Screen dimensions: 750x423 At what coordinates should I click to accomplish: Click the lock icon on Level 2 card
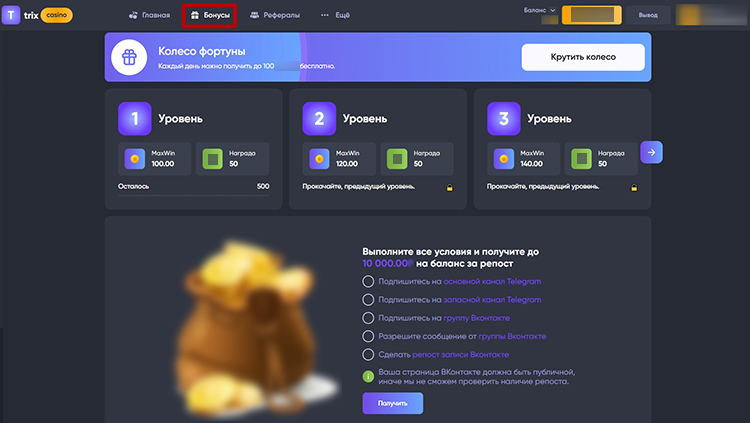coord(450,188)
